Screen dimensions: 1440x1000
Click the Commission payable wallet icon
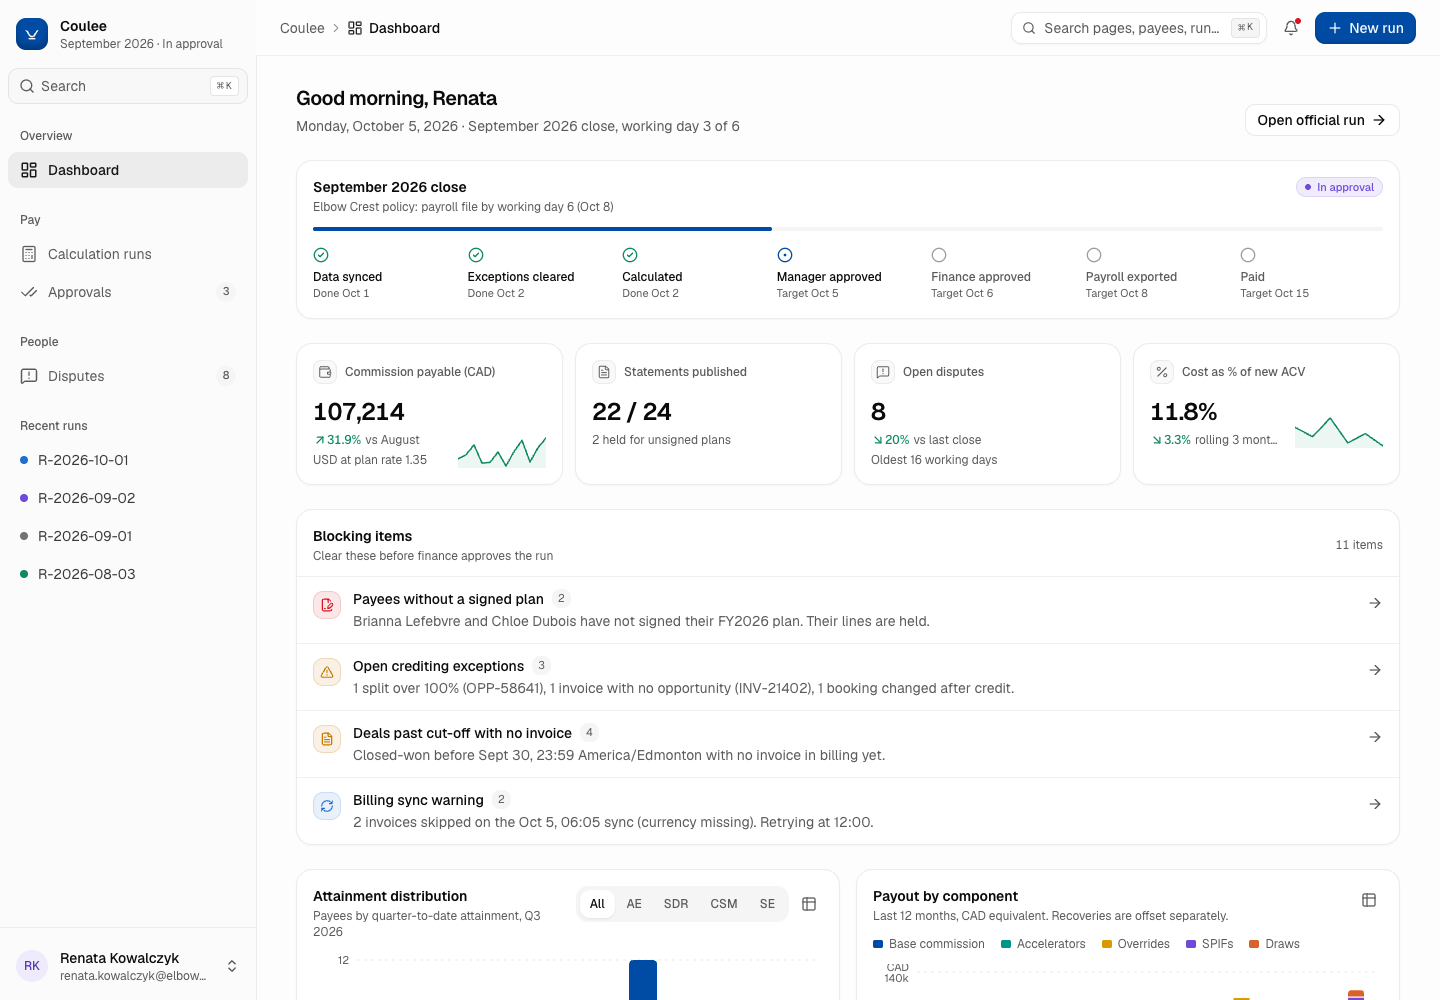[325, 372]
